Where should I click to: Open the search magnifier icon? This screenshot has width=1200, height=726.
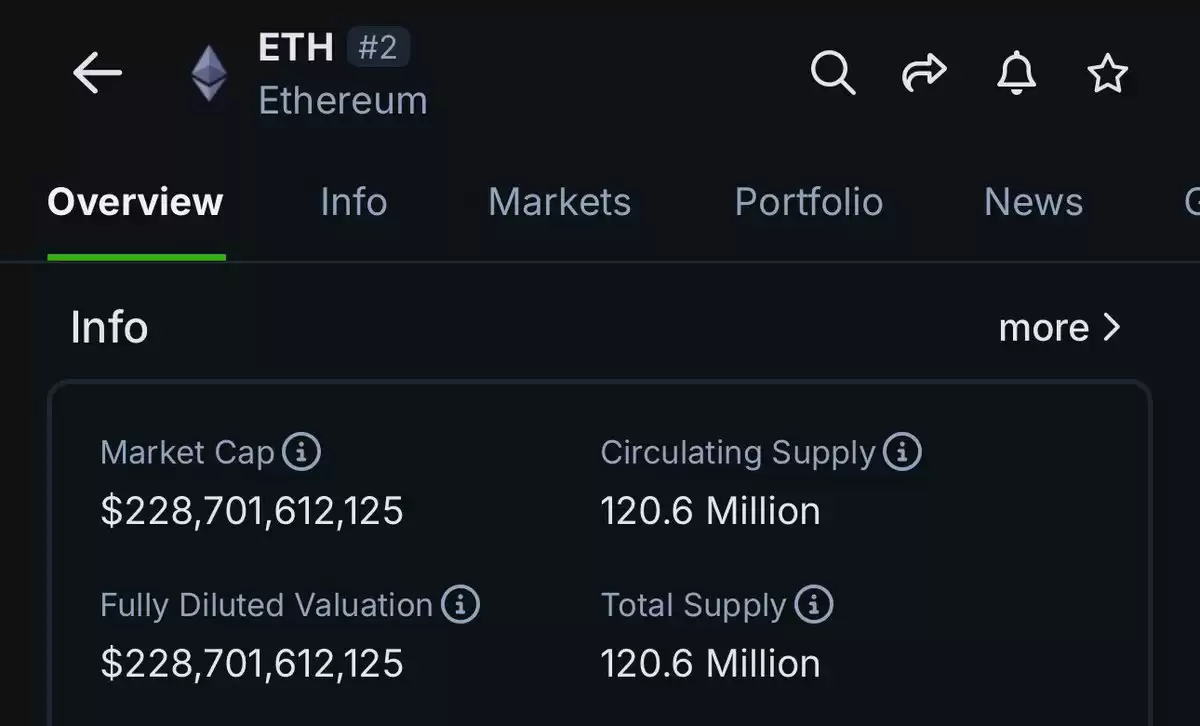click(x=832, y=73)
